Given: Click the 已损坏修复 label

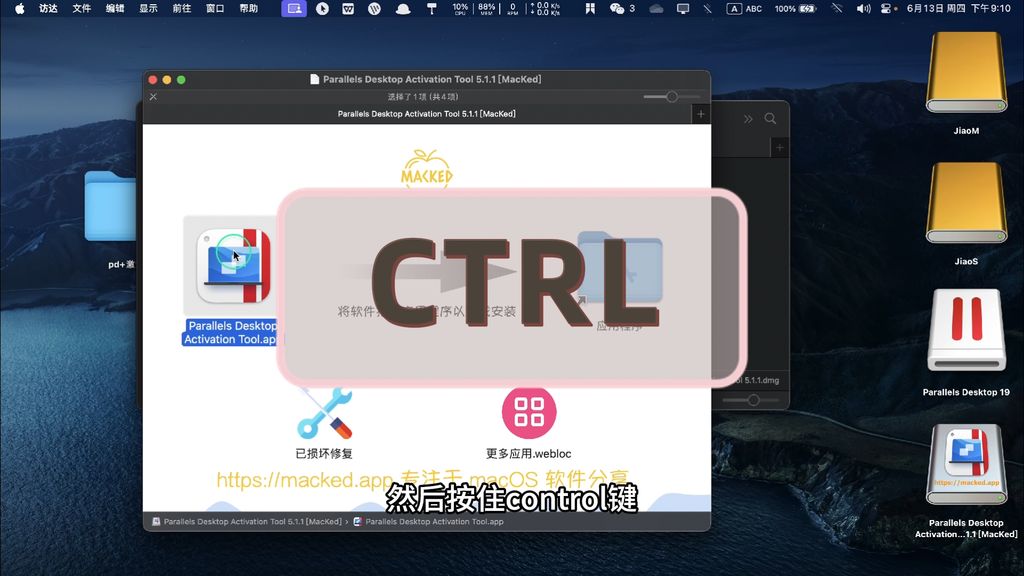Looking at the screenshot, I should point(324,453).
